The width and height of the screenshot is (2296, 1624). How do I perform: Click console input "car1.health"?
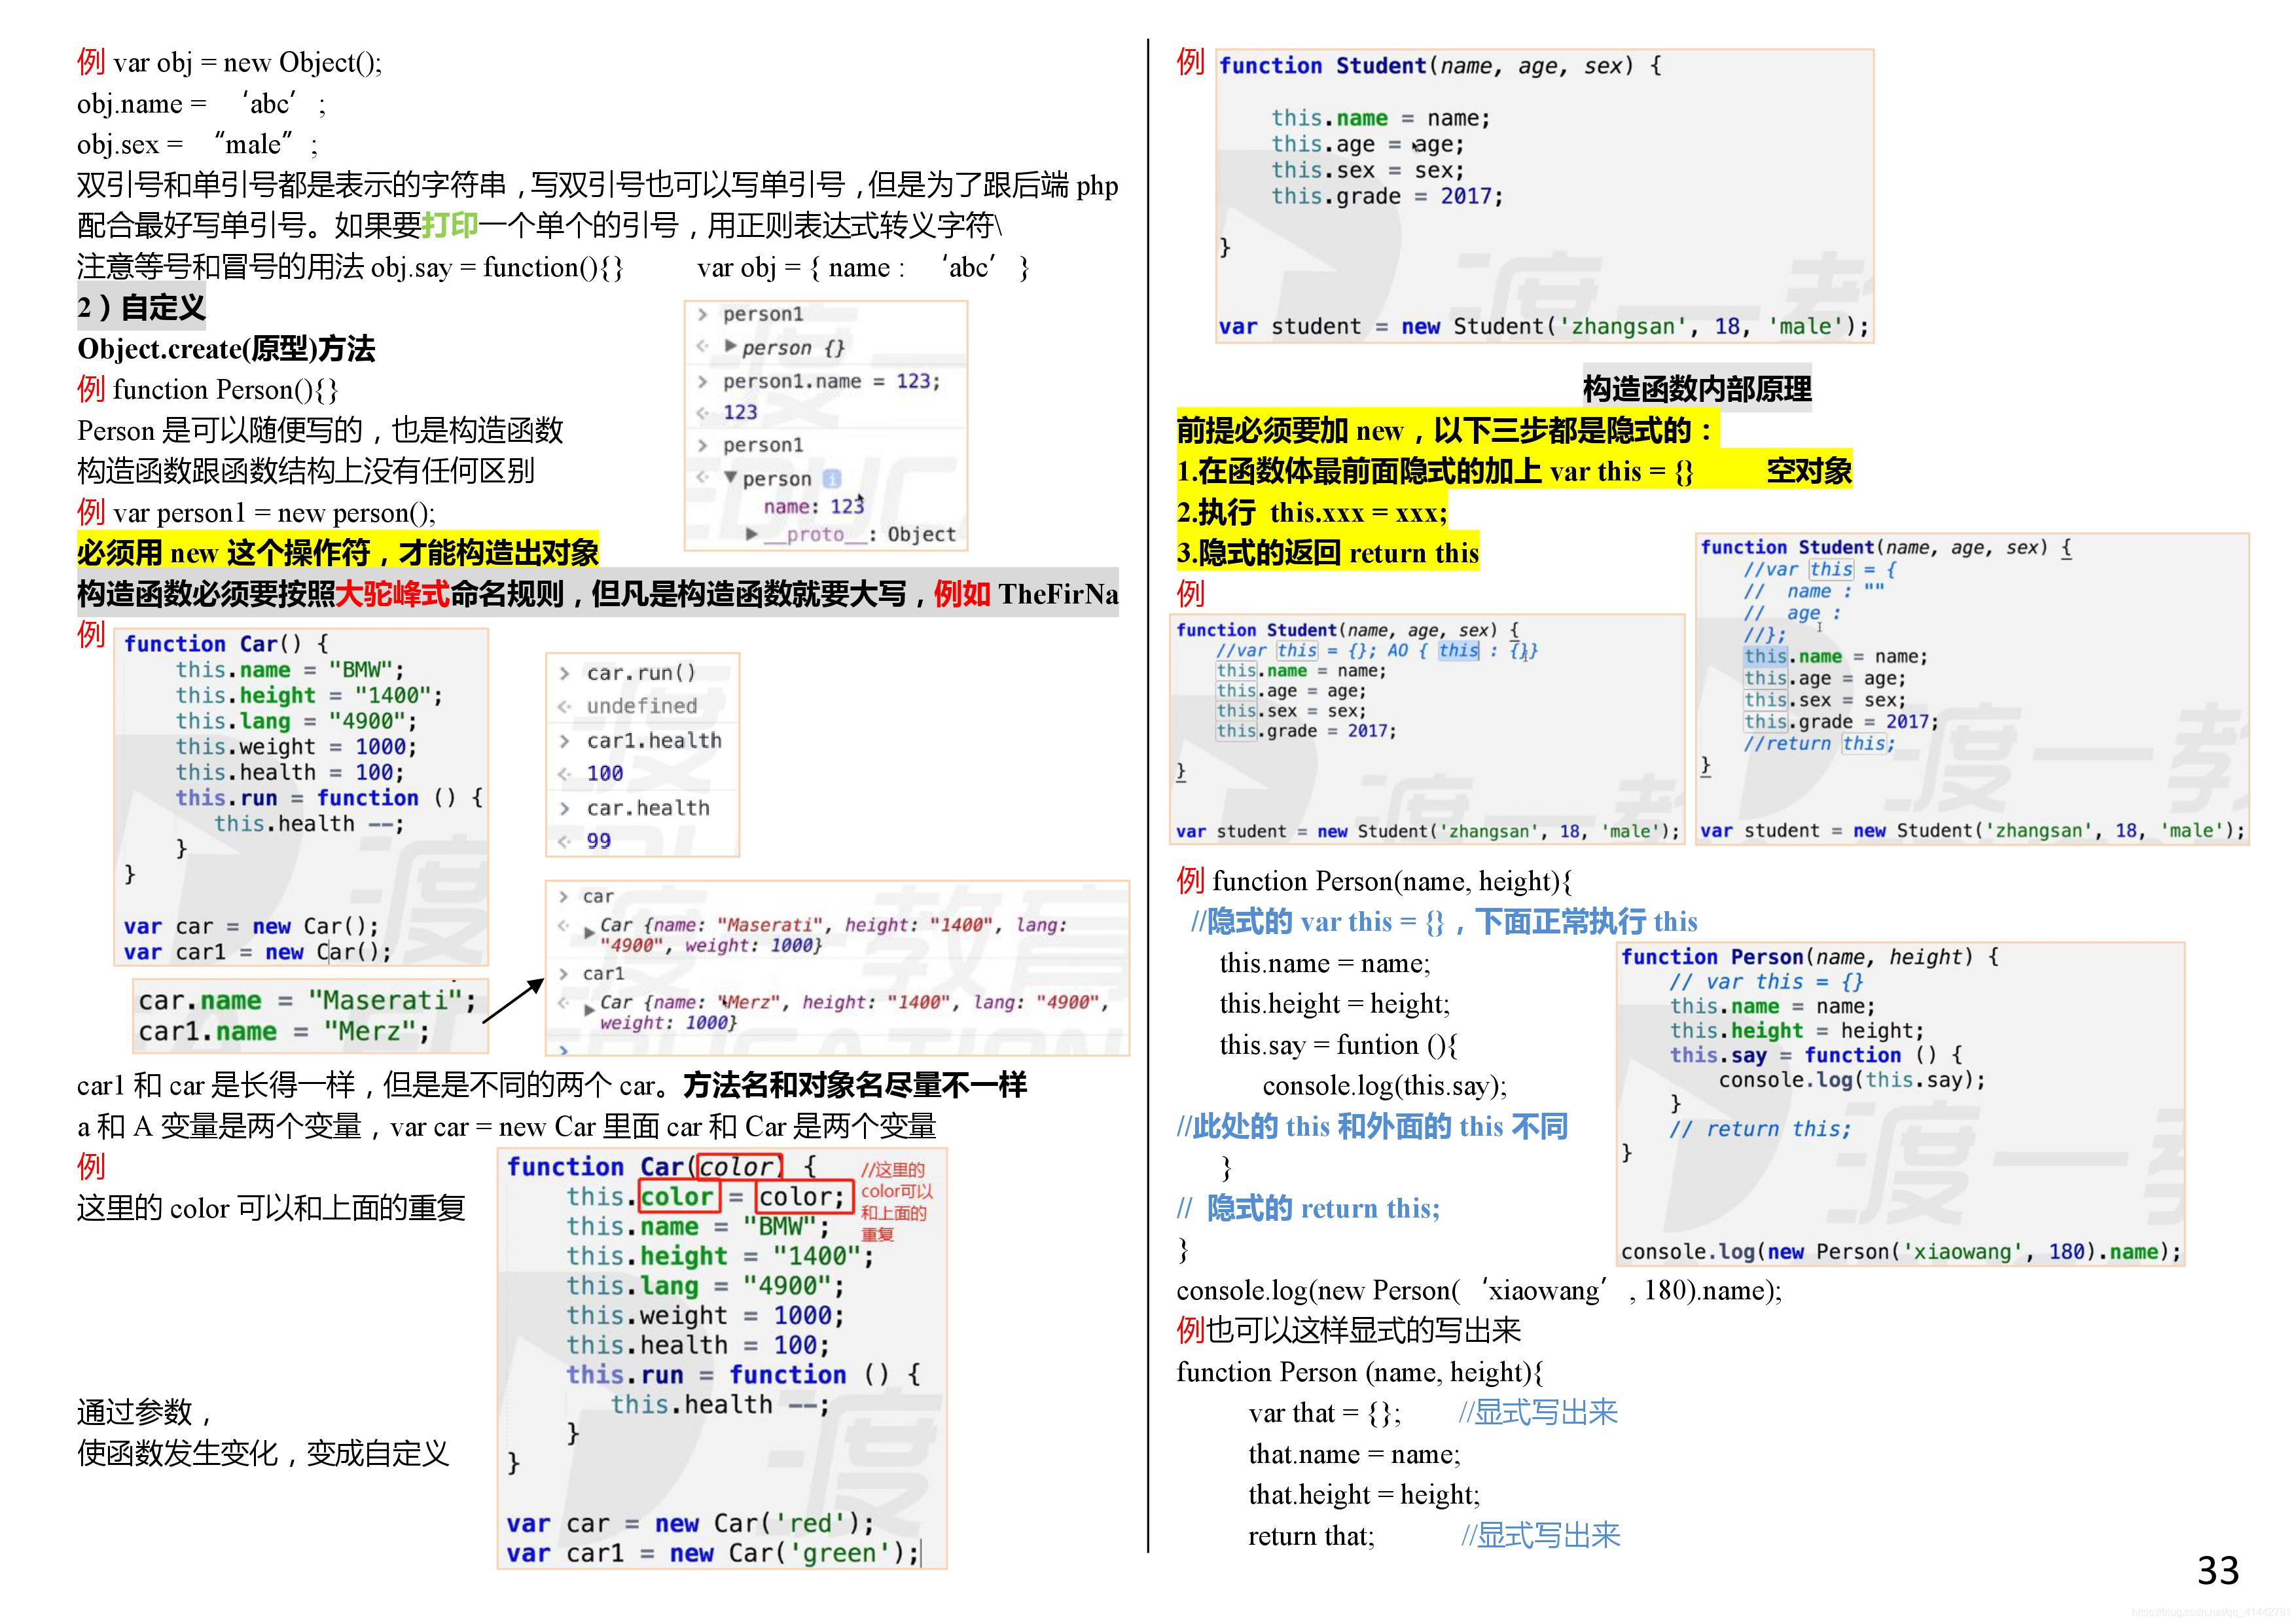(x=654, y=740)
